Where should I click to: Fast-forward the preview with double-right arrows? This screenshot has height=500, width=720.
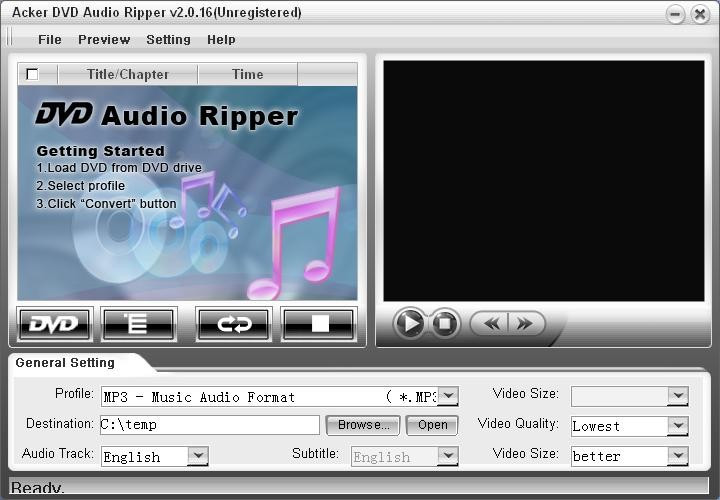pyautogui.click(x=525, y=323)
